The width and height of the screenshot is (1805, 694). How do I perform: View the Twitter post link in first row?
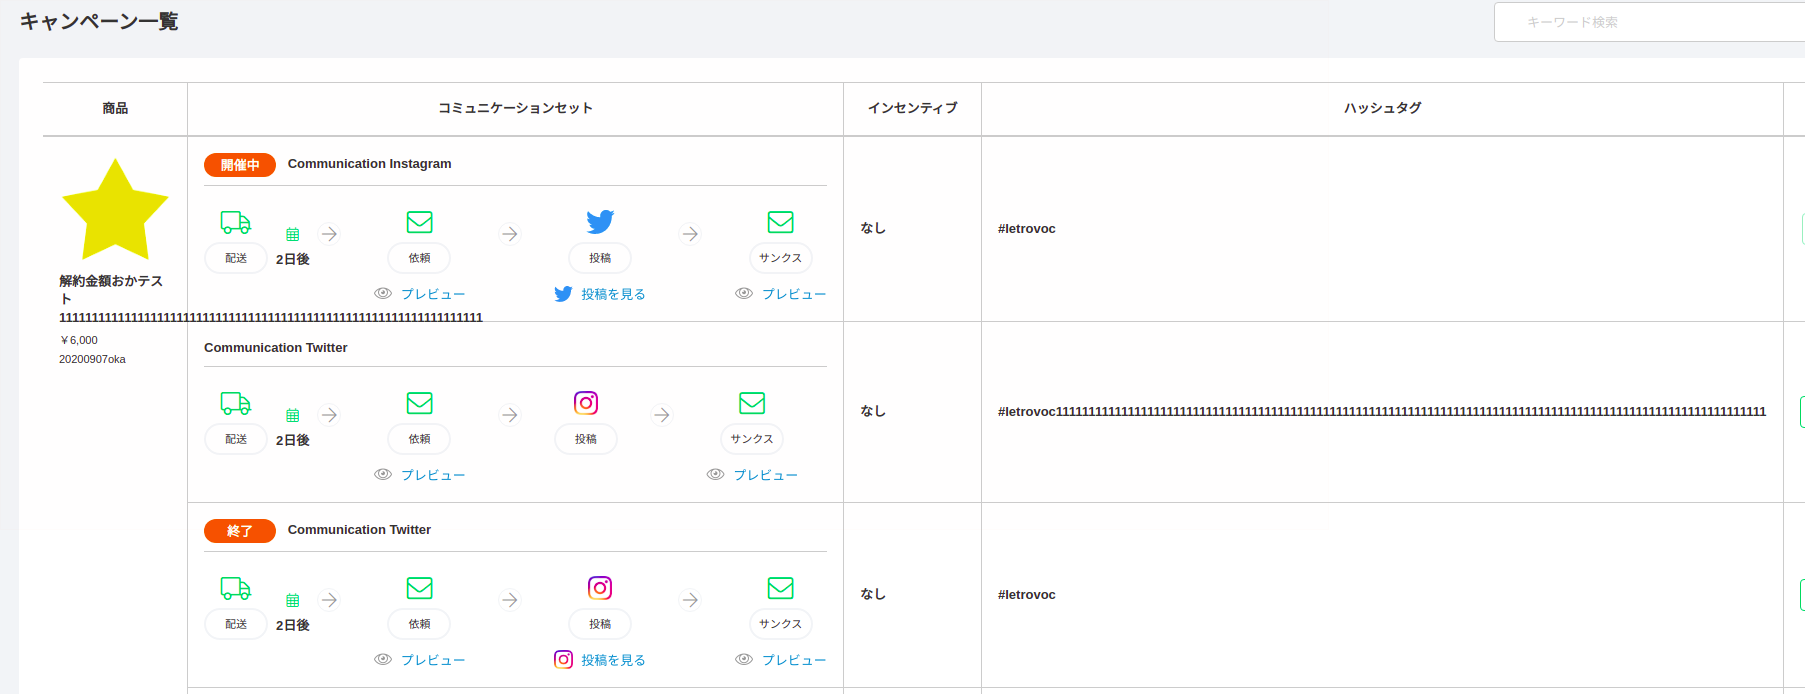pos(601,294)
